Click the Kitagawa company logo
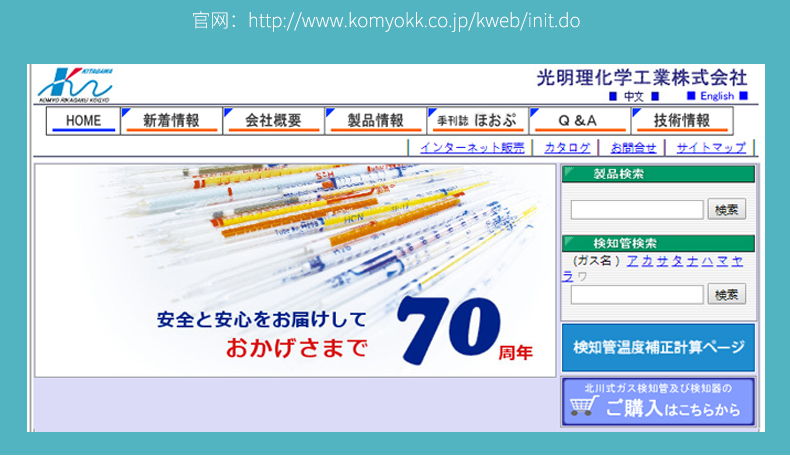The image size is (790, 462). pos(75,85)
